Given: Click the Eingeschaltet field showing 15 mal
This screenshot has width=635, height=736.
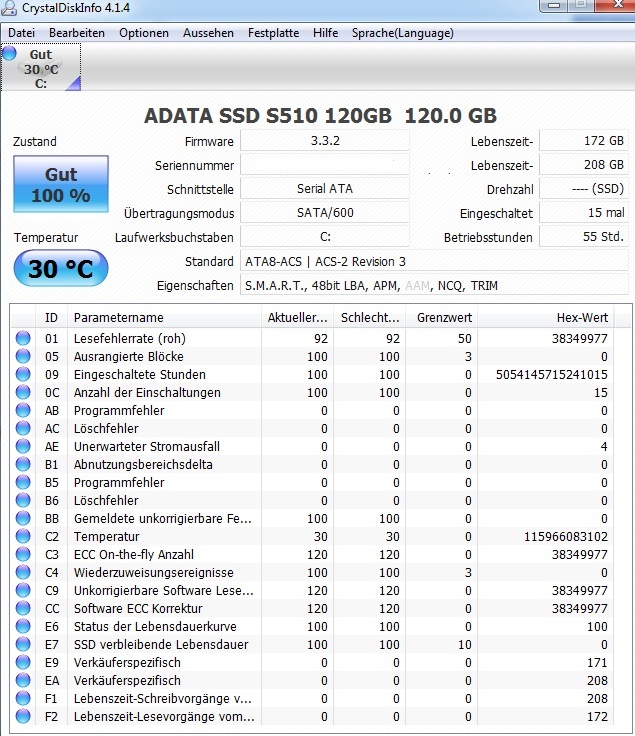Looking at the screenshot, I should click(584, 213).
